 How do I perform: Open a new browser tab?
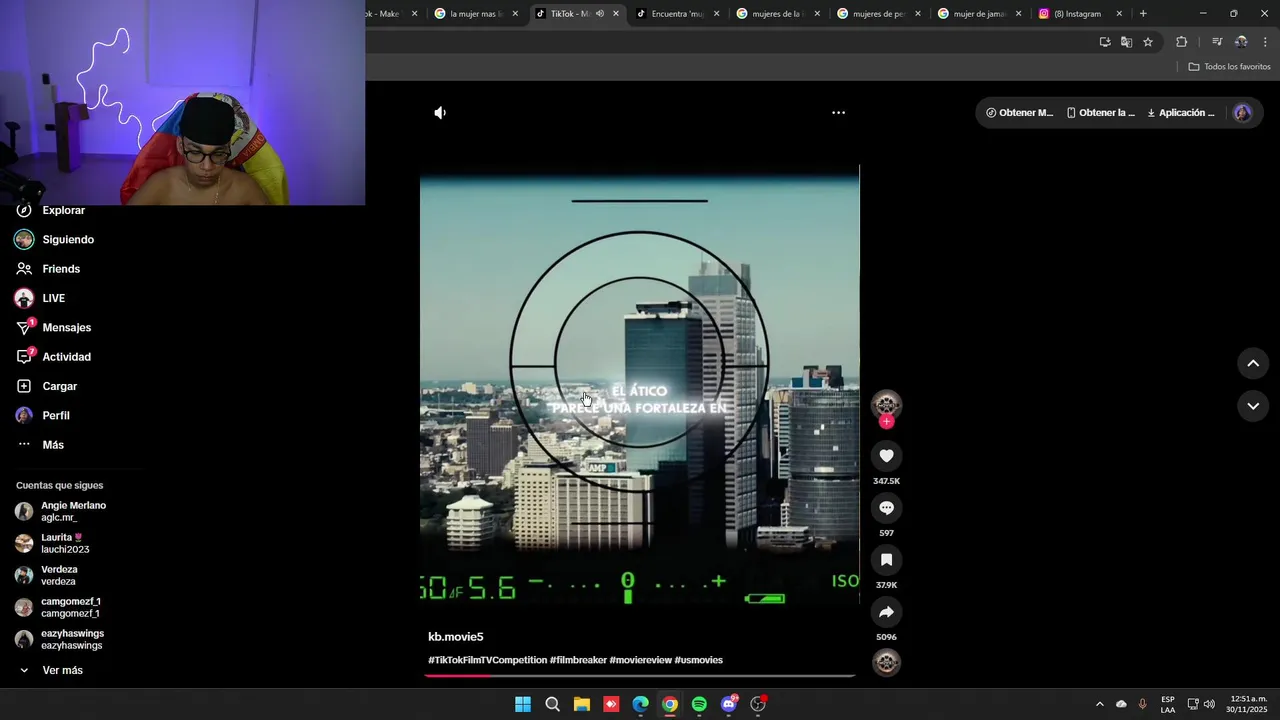click(x=1143, y=14)
